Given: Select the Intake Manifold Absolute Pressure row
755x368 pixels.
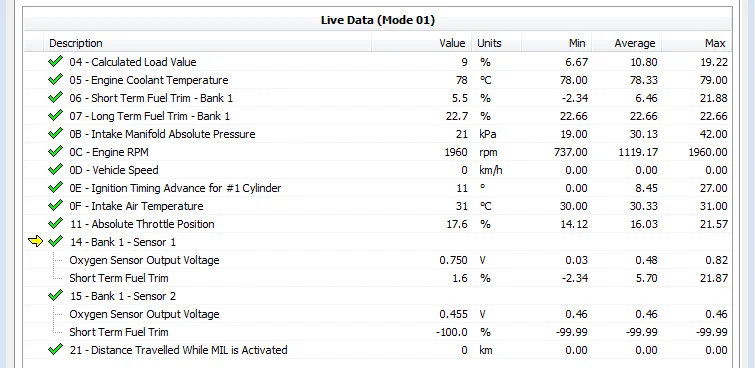Looking at the screenshot, I should (x=378, y=134).
